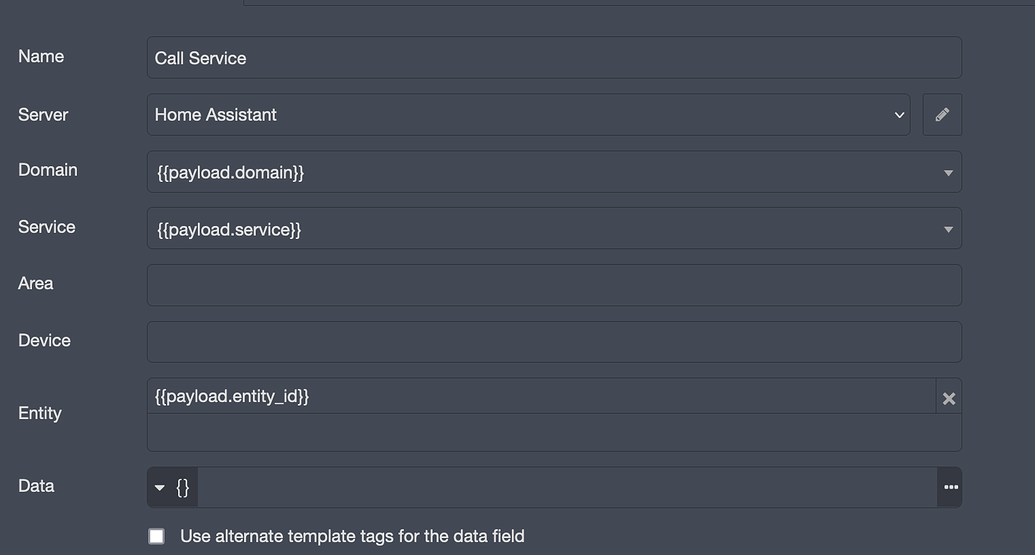Enable alternate template tags for data field
Image resolution: width=1035 pixels, height=555 pixels.
click(156, 536)
